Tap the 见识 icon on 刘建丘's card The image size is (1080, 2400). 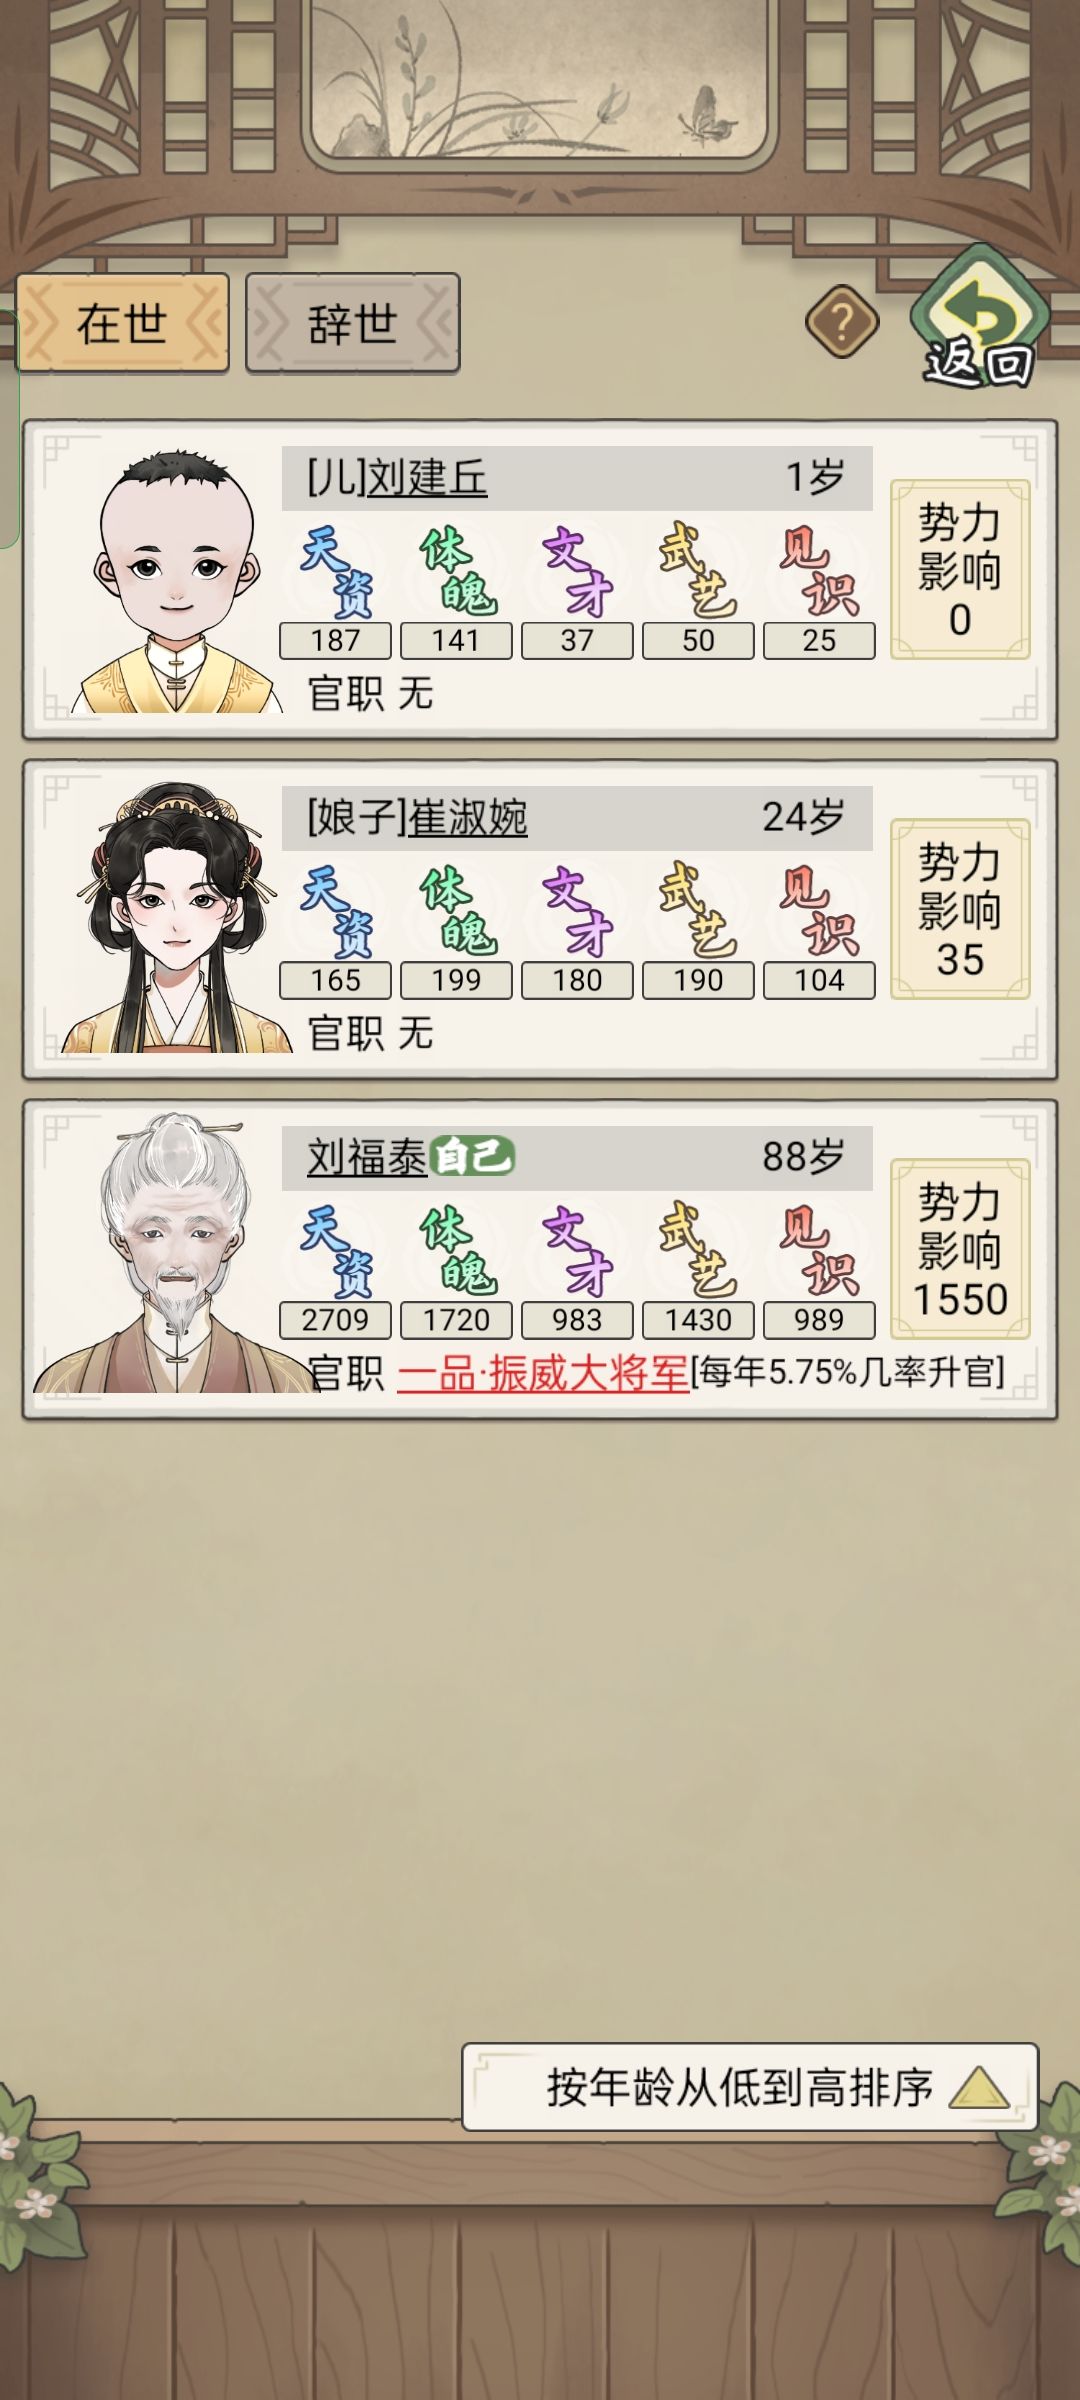click(x=819, y=572)
